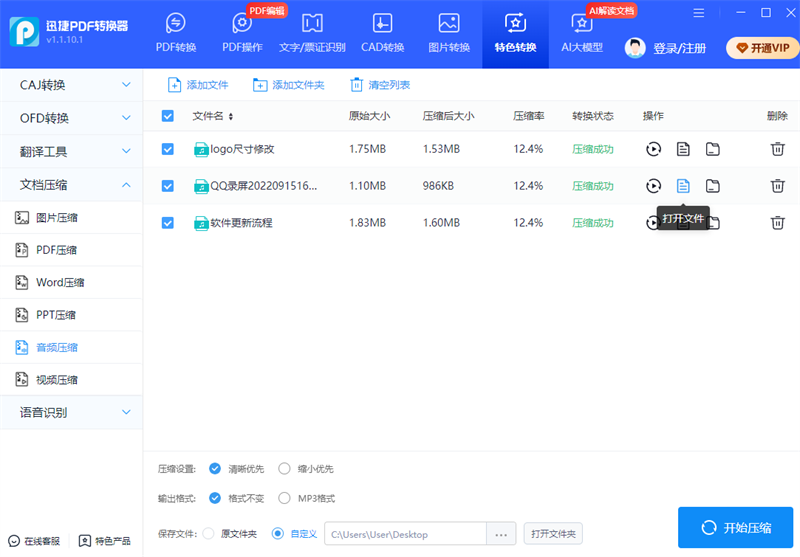Open output folder for logo尺寸修改
Viewport: 800px width, 557px height.
pyautogui.click(x=713, y=150)
